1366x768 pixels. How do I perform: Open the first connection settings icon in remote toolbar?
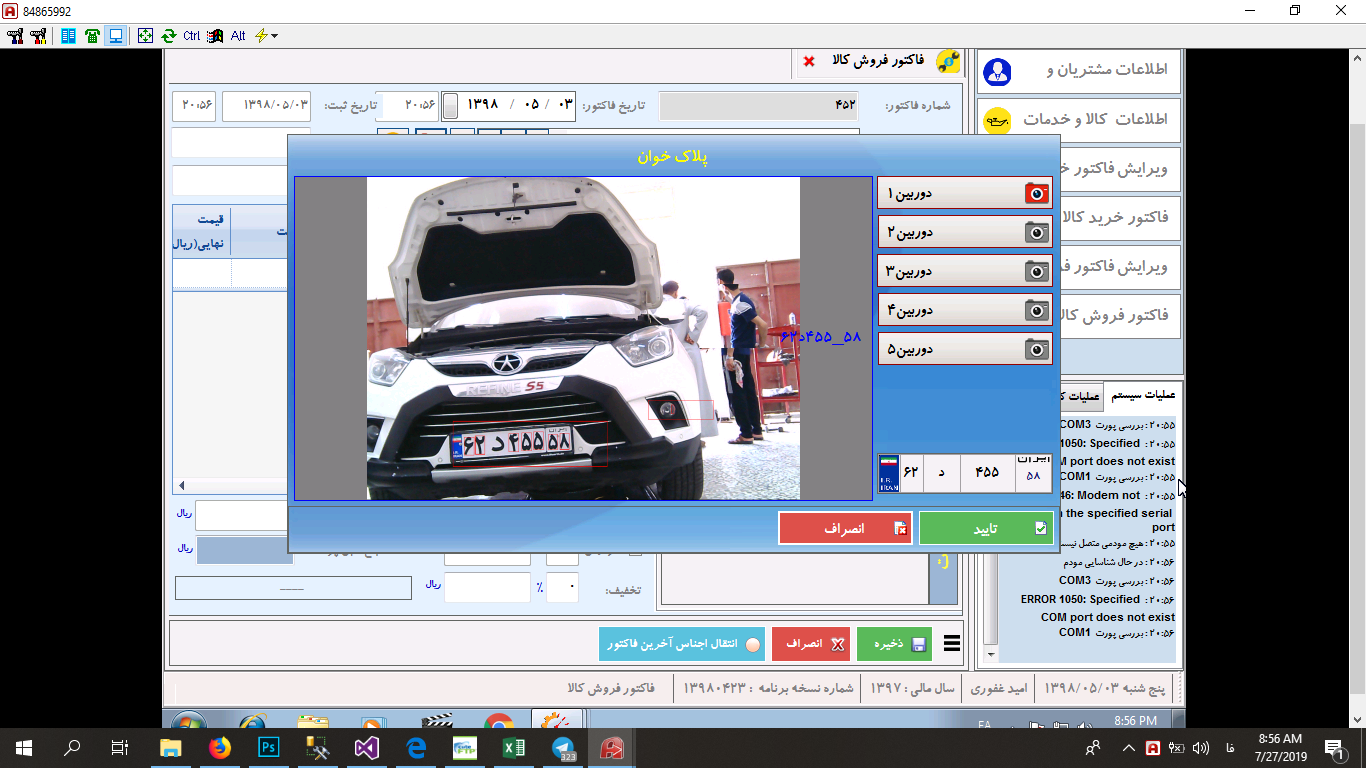click(x=15, y=36)
